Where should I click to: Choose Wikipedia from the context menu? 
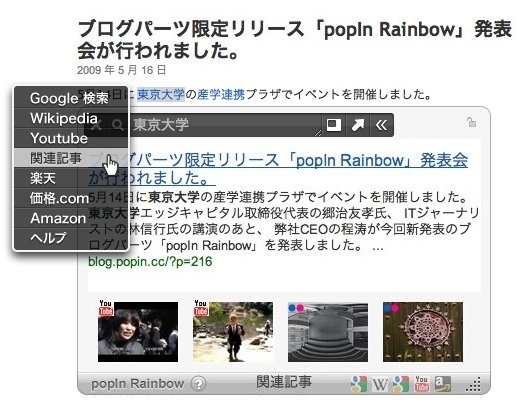click(71, 118)
